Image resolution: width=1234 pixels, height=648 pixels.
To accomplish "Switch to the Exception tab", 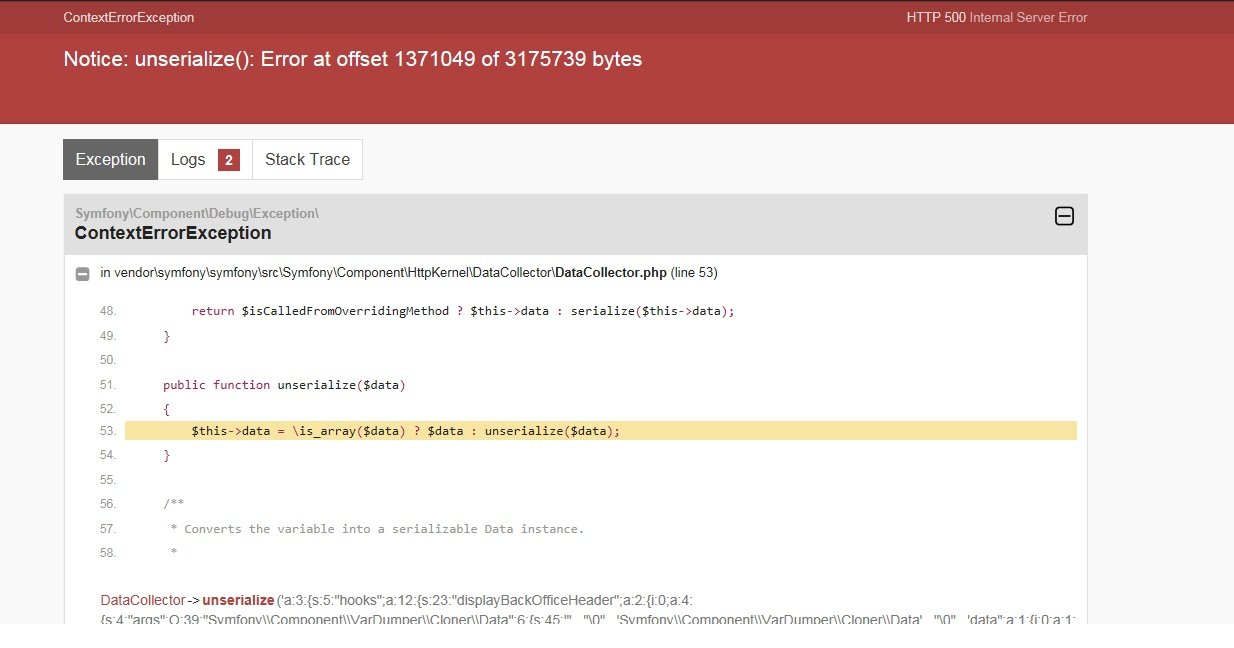I will pos(110,160).
